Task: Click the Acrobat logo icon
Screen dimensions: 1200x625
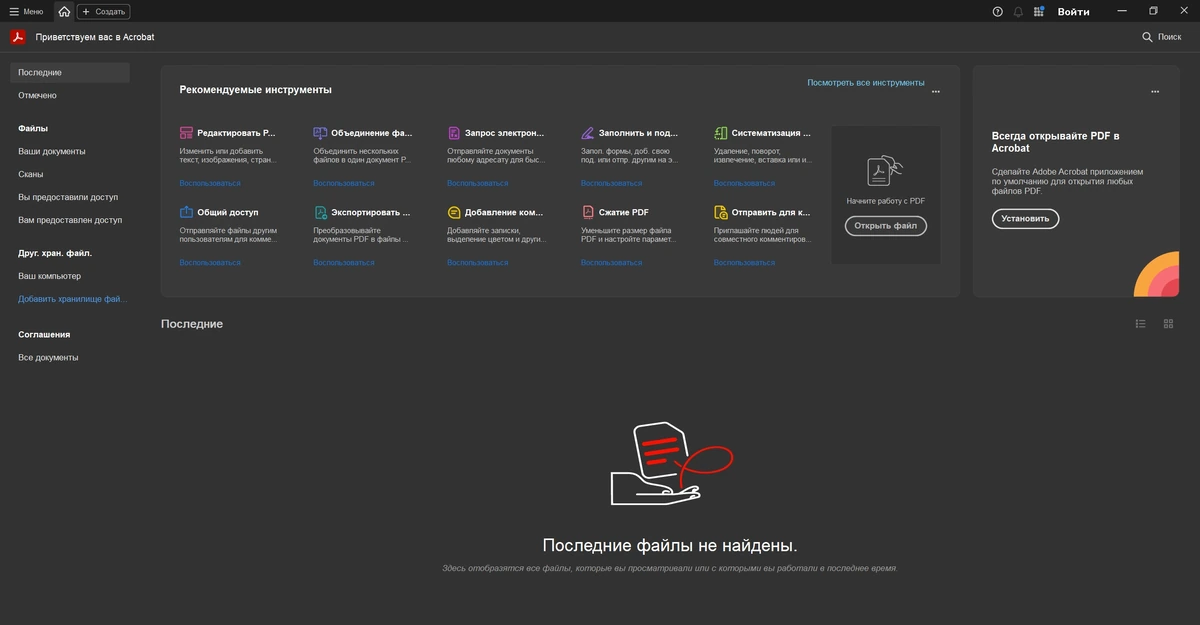Action: [x=18, y=37]
